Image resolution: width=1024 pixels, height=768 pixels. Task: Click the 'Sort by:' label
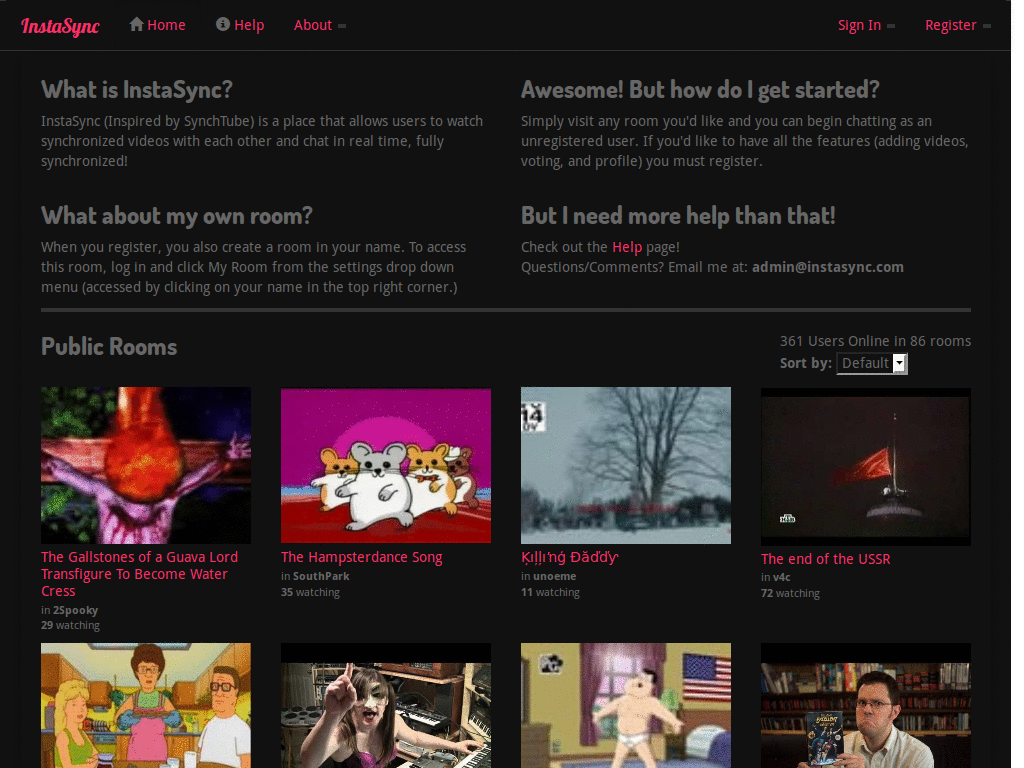[x=806, y=363]
